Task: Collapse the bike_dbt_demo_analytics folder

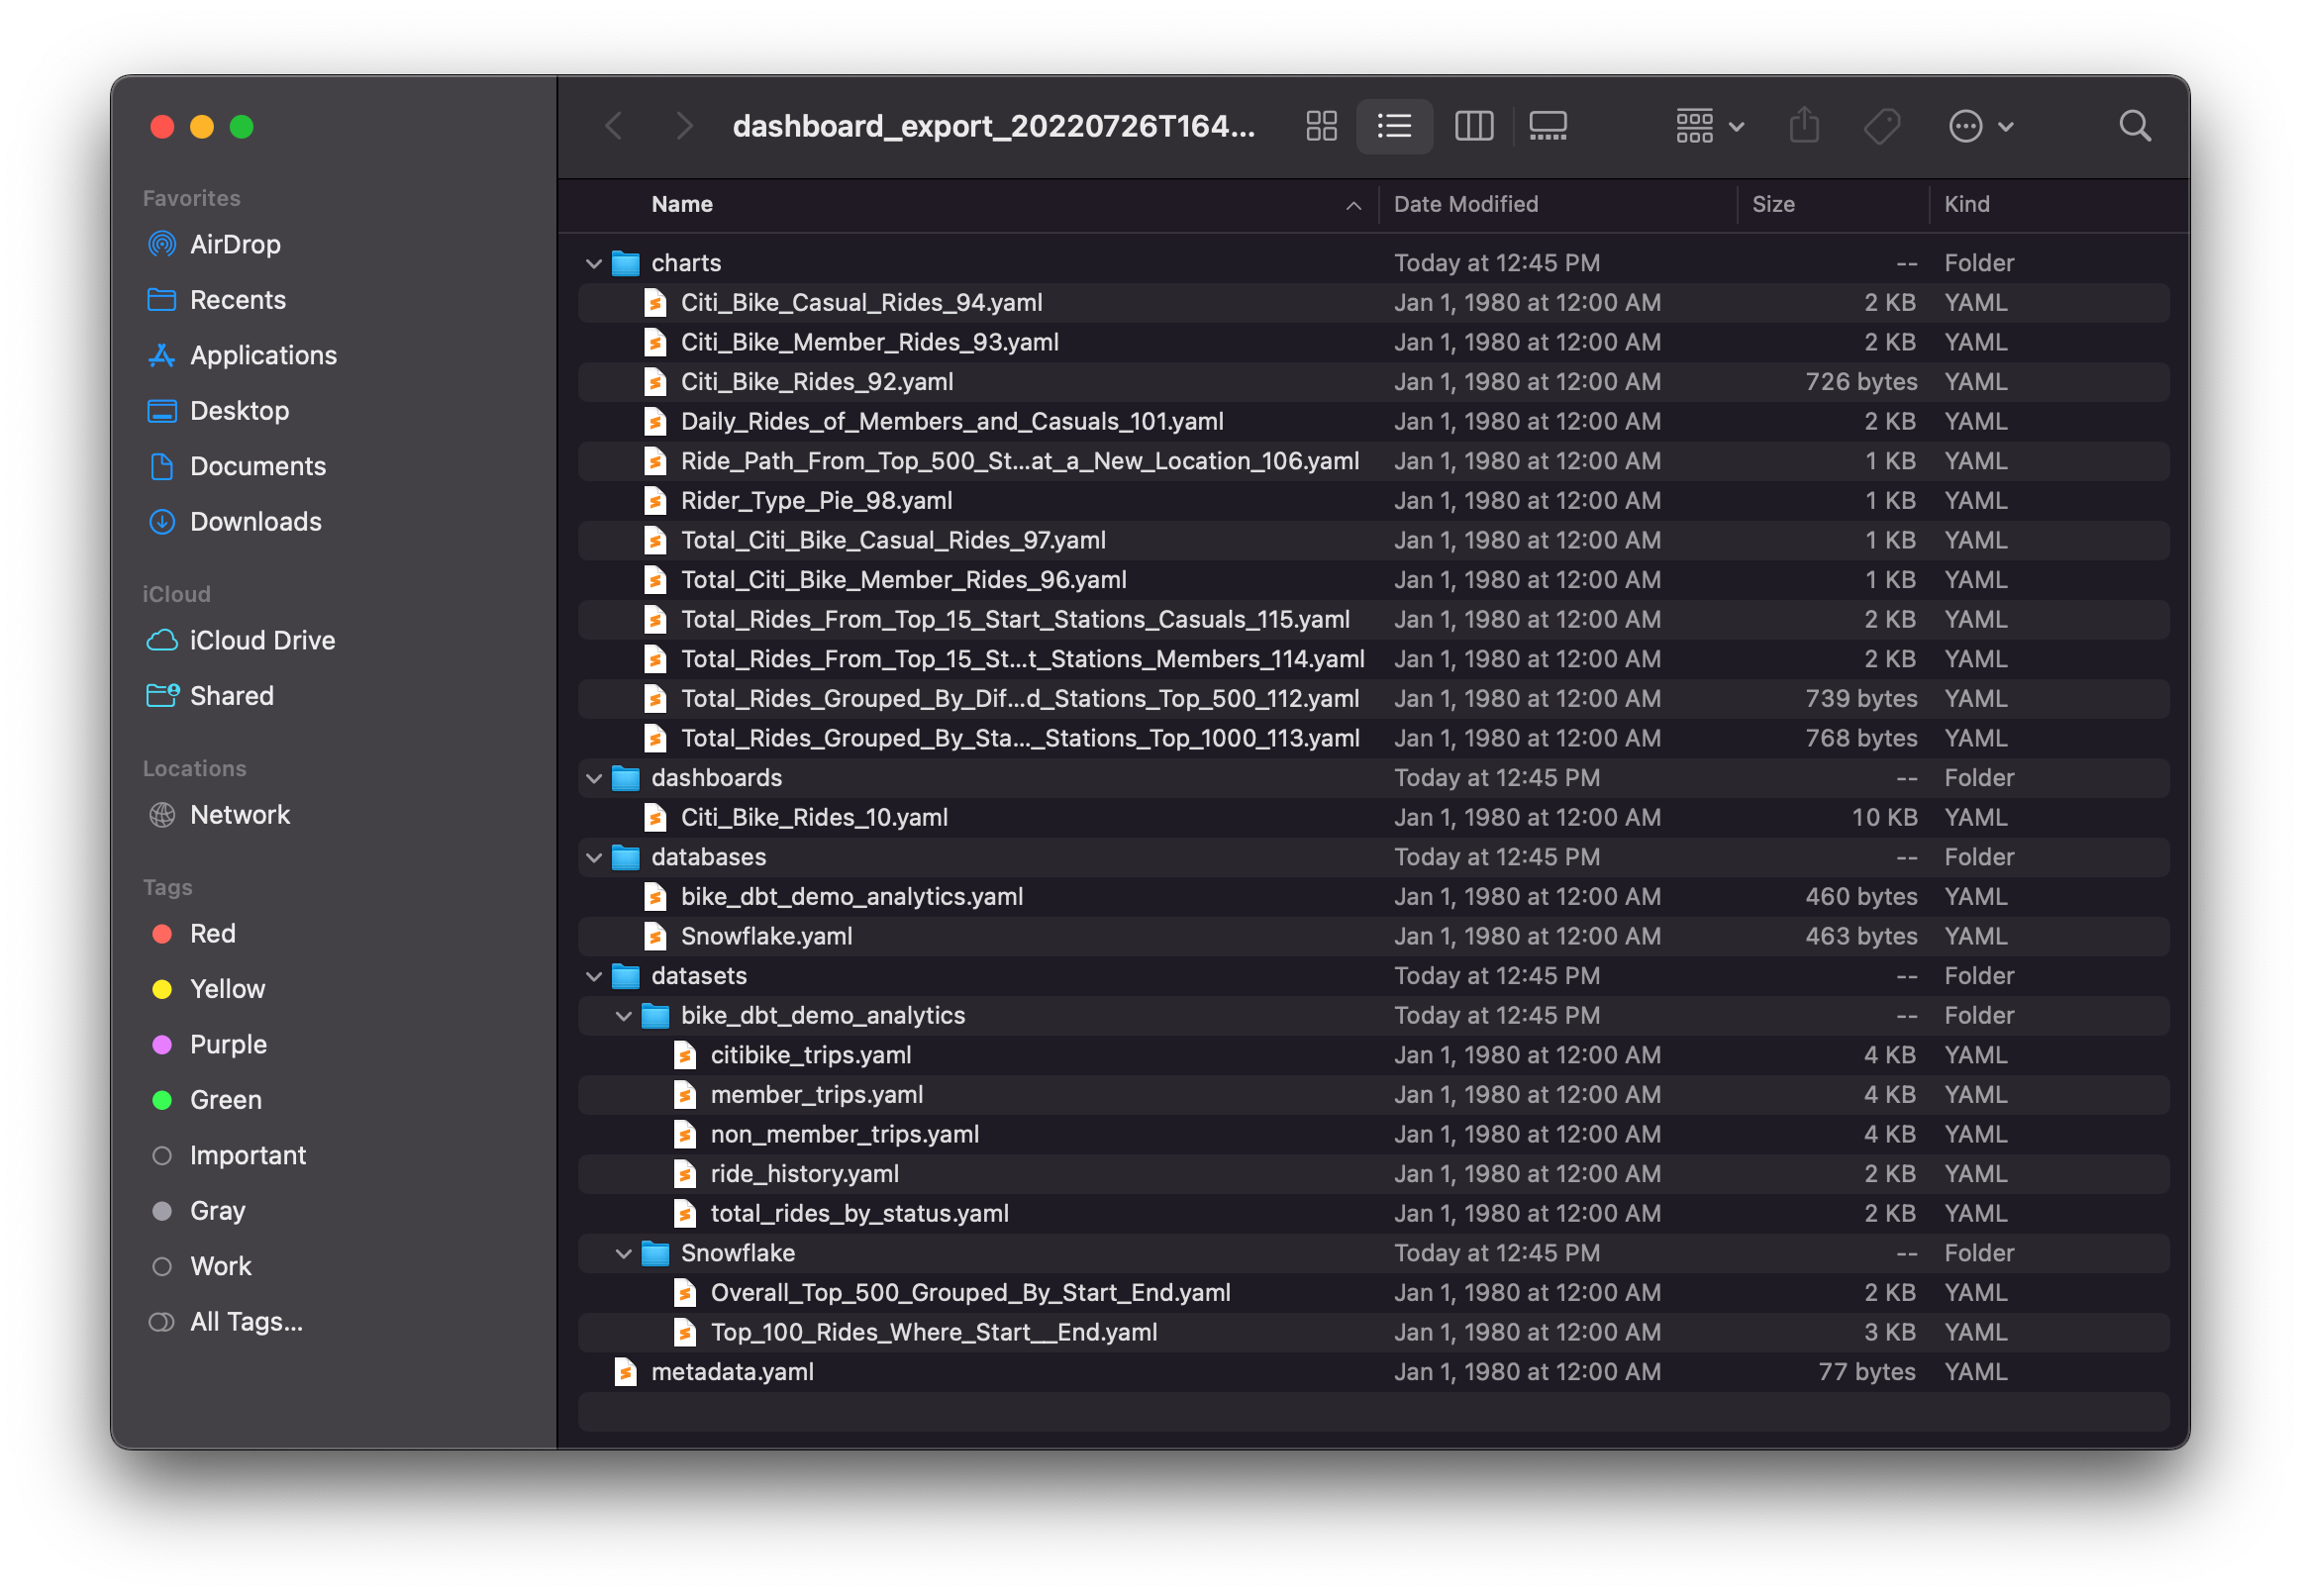Action: [623, 1016]
